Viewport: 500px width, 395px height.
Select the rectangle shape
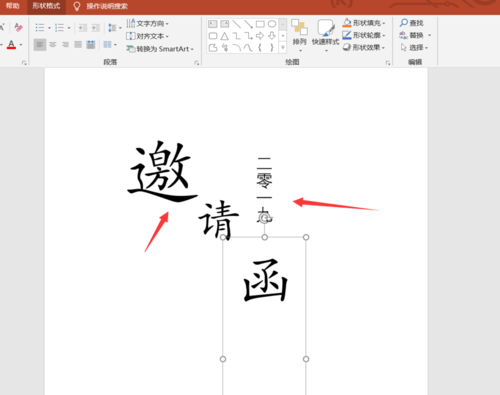pos(260,24)
